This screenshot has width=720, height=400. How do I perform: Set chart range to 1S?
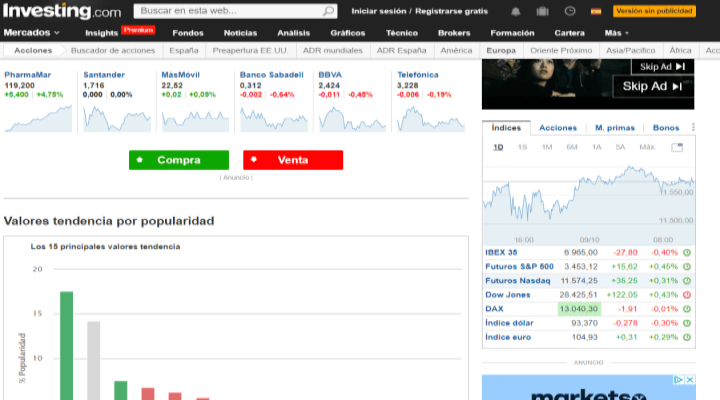(522, 147)
